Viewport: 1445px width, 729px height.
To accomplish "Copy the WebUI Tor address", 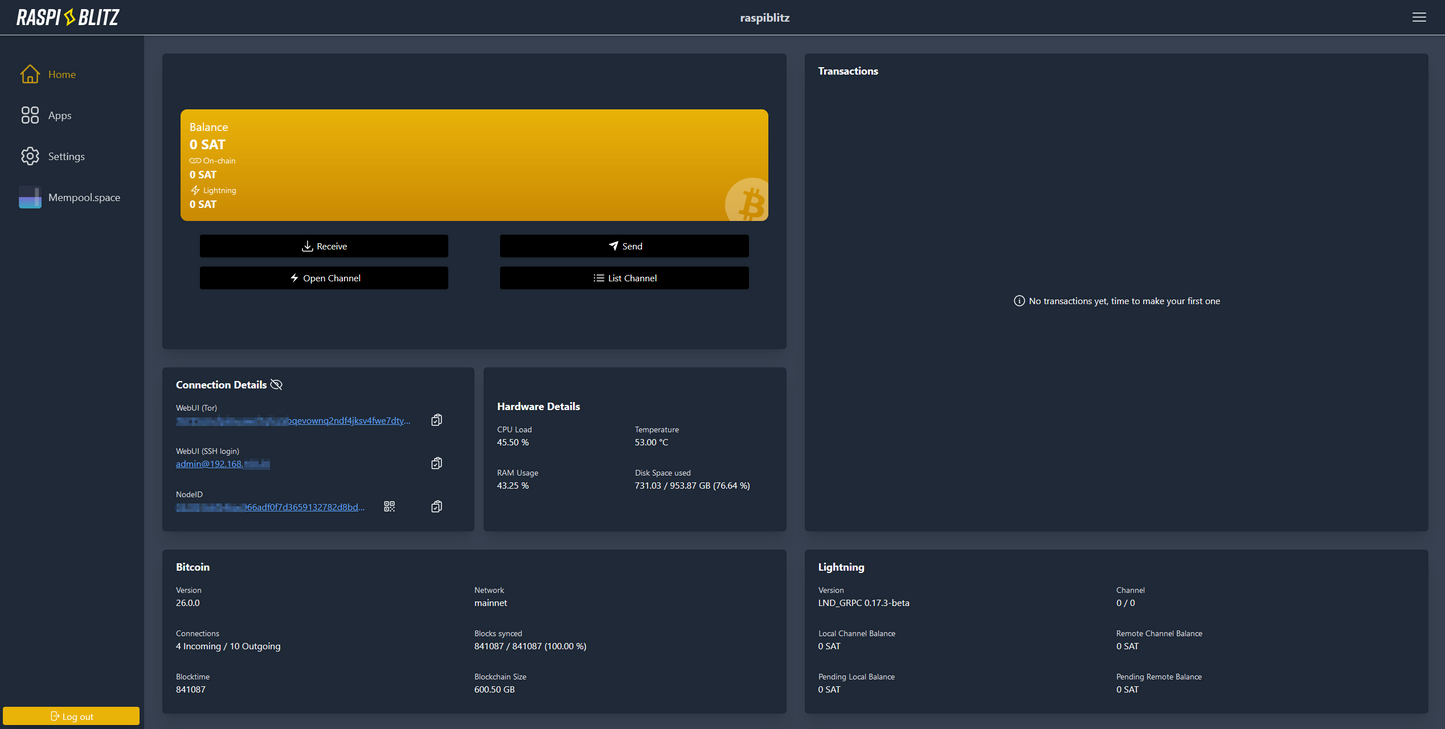I will coord(436,421).
